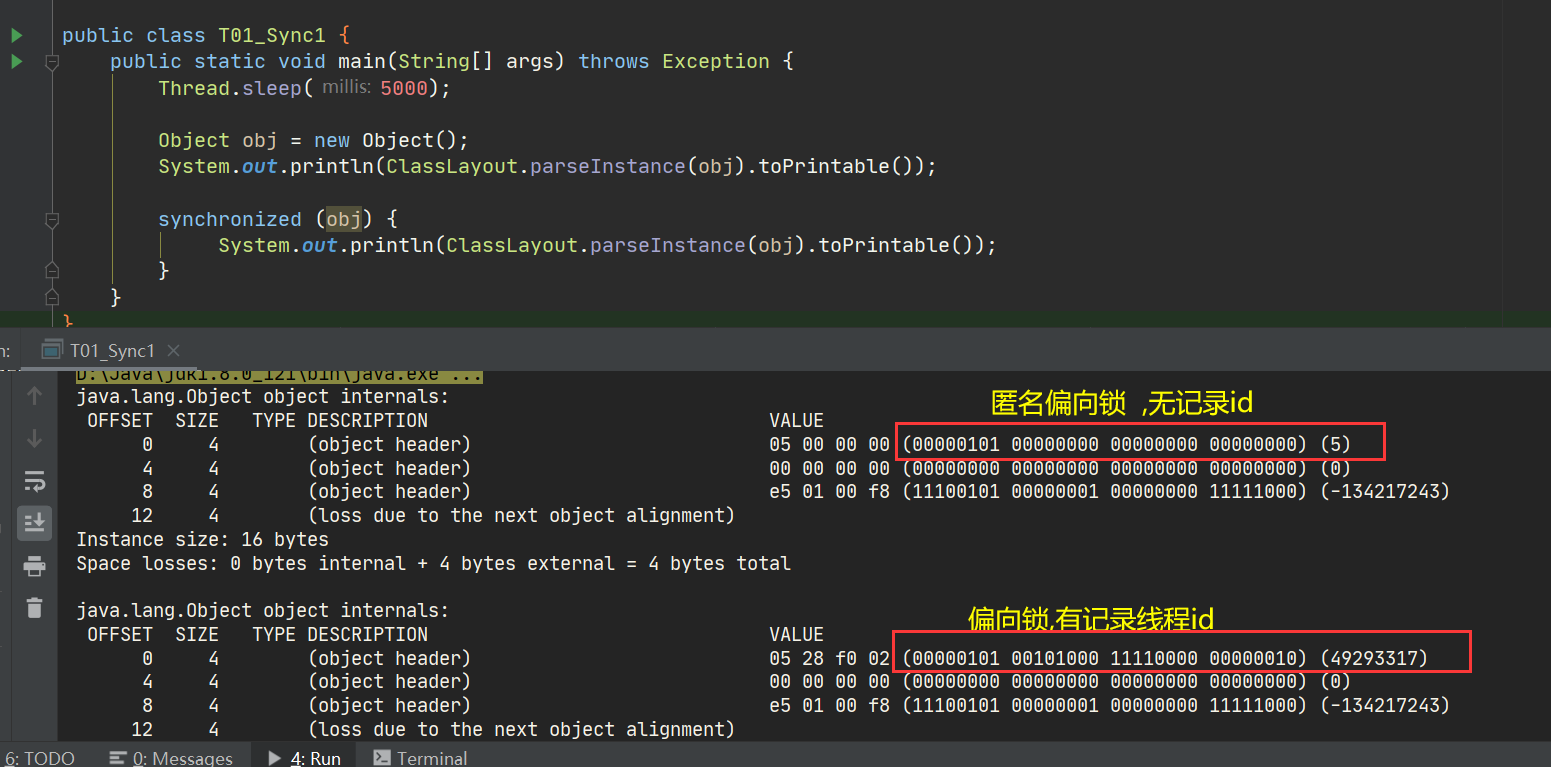Image resolution: width=1551 pixels, height=767 pixels.
Task: Click the word Exception in the throws clause
Action: coord(716,61)
